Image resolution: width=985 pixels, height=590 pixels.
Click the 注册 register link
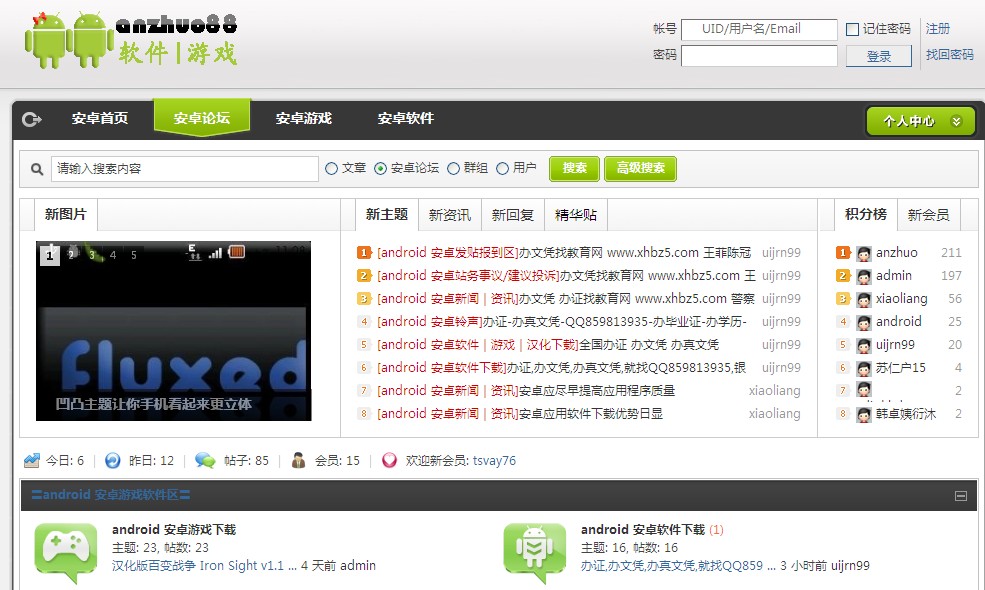coord(938,28)
